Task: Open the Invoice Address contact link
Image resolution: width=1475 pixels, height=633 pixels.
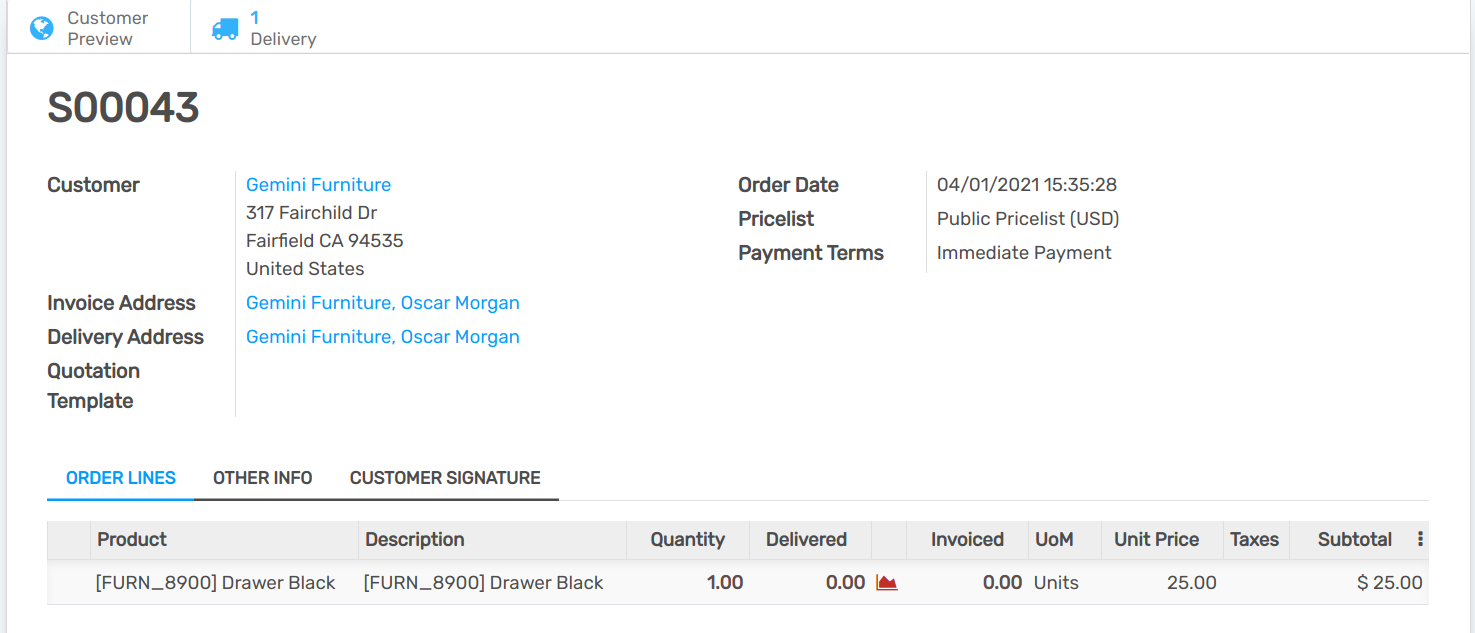Action: pyautogui.click(x=383, y=303)
